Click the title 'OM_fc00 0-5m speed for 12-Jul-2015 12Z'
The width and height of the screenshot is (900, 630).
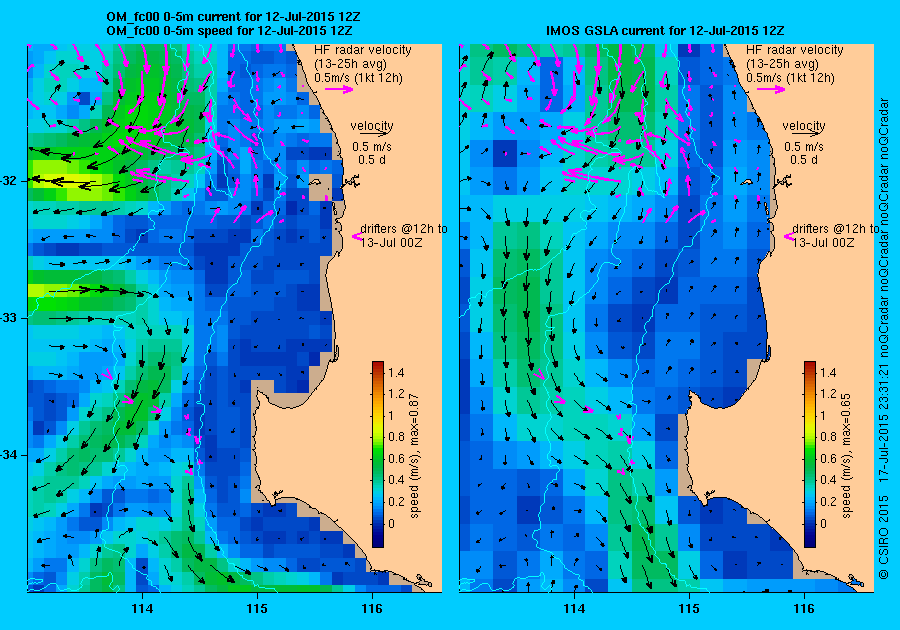pyautogui.click(x=229, y=30)
